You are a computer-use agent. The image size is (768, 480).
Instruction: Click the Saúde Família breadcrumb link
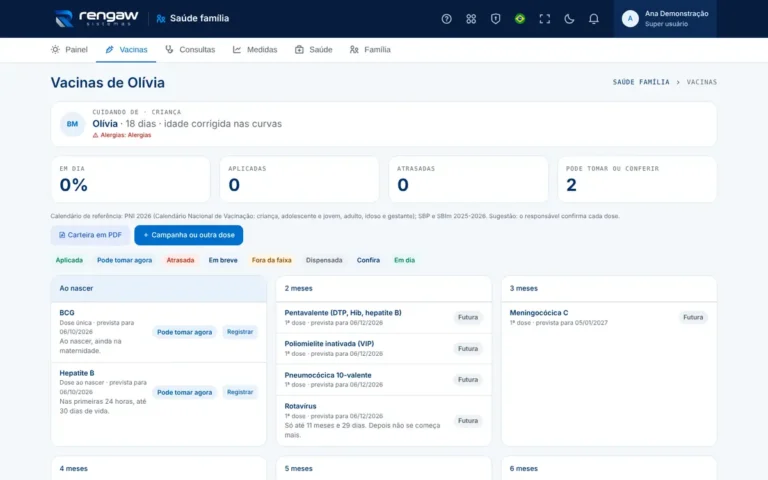(x=641, y=82)
